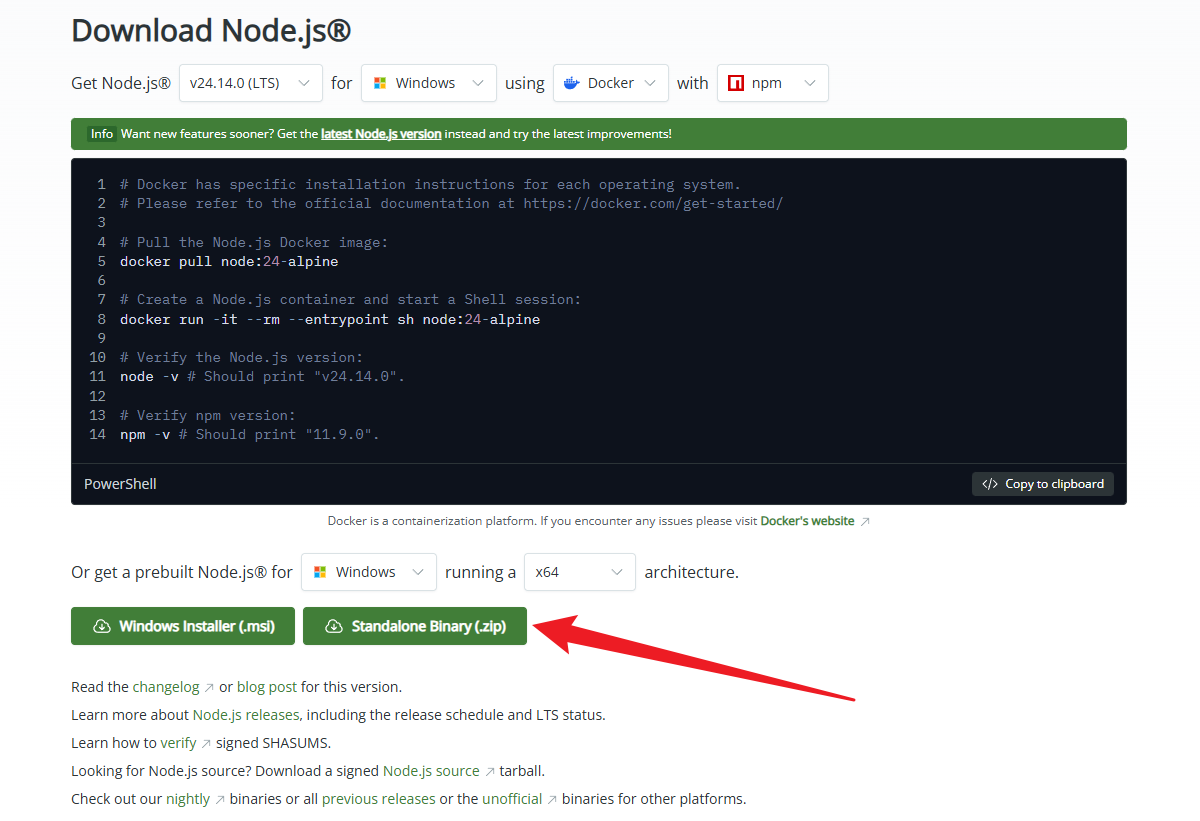Expand the Docker install method dropdown
Image resolution: width=1200 pixels, height=821 pixels.
pos(610,83)
